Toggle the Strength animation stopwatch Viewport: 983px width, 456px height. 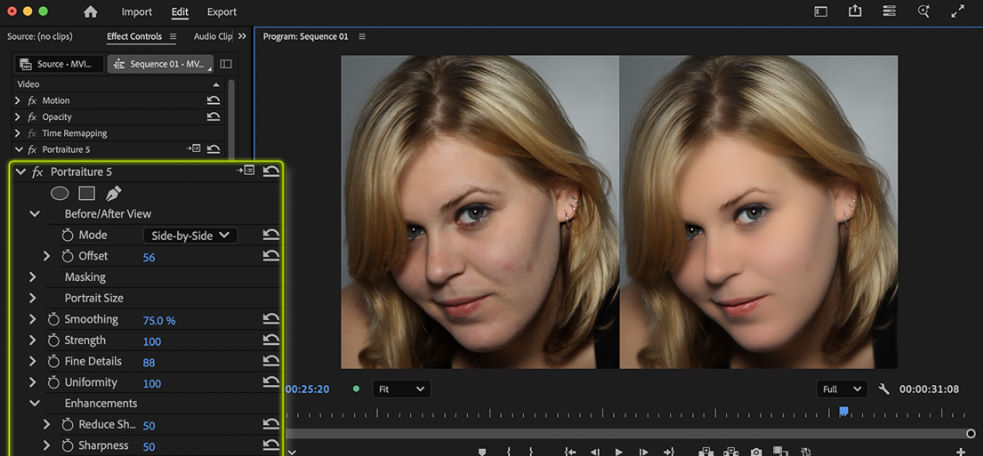coord(54,341)
